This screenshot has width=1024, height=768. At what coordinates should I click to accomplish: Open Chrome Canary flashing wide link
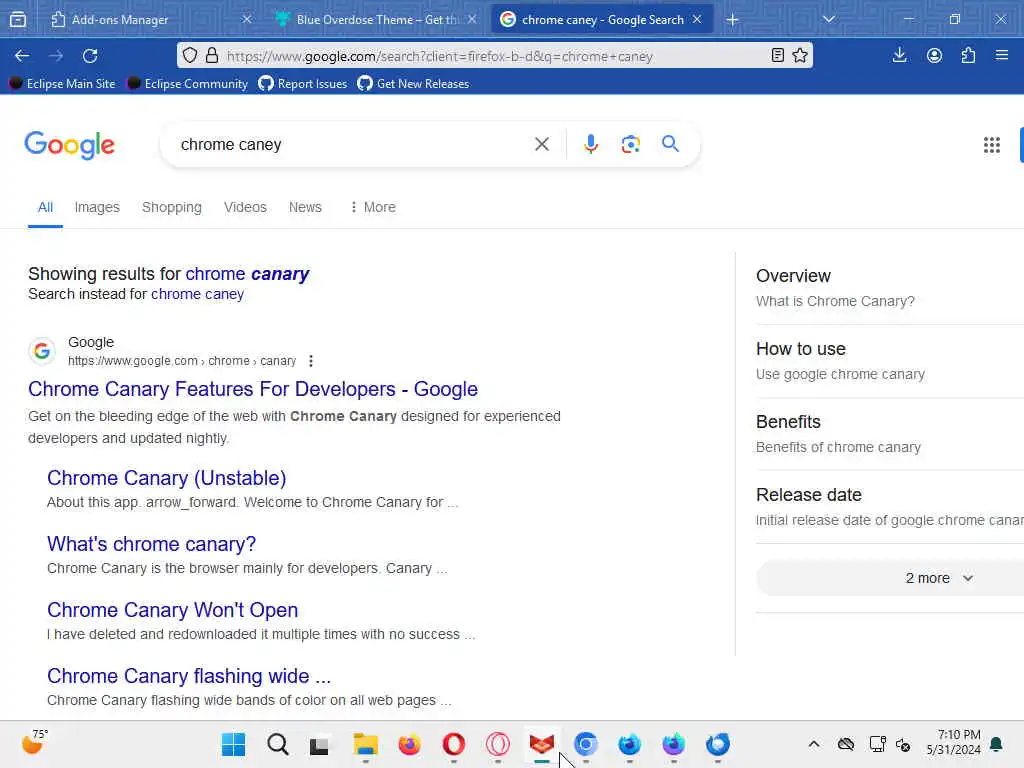tap(189, 676)
